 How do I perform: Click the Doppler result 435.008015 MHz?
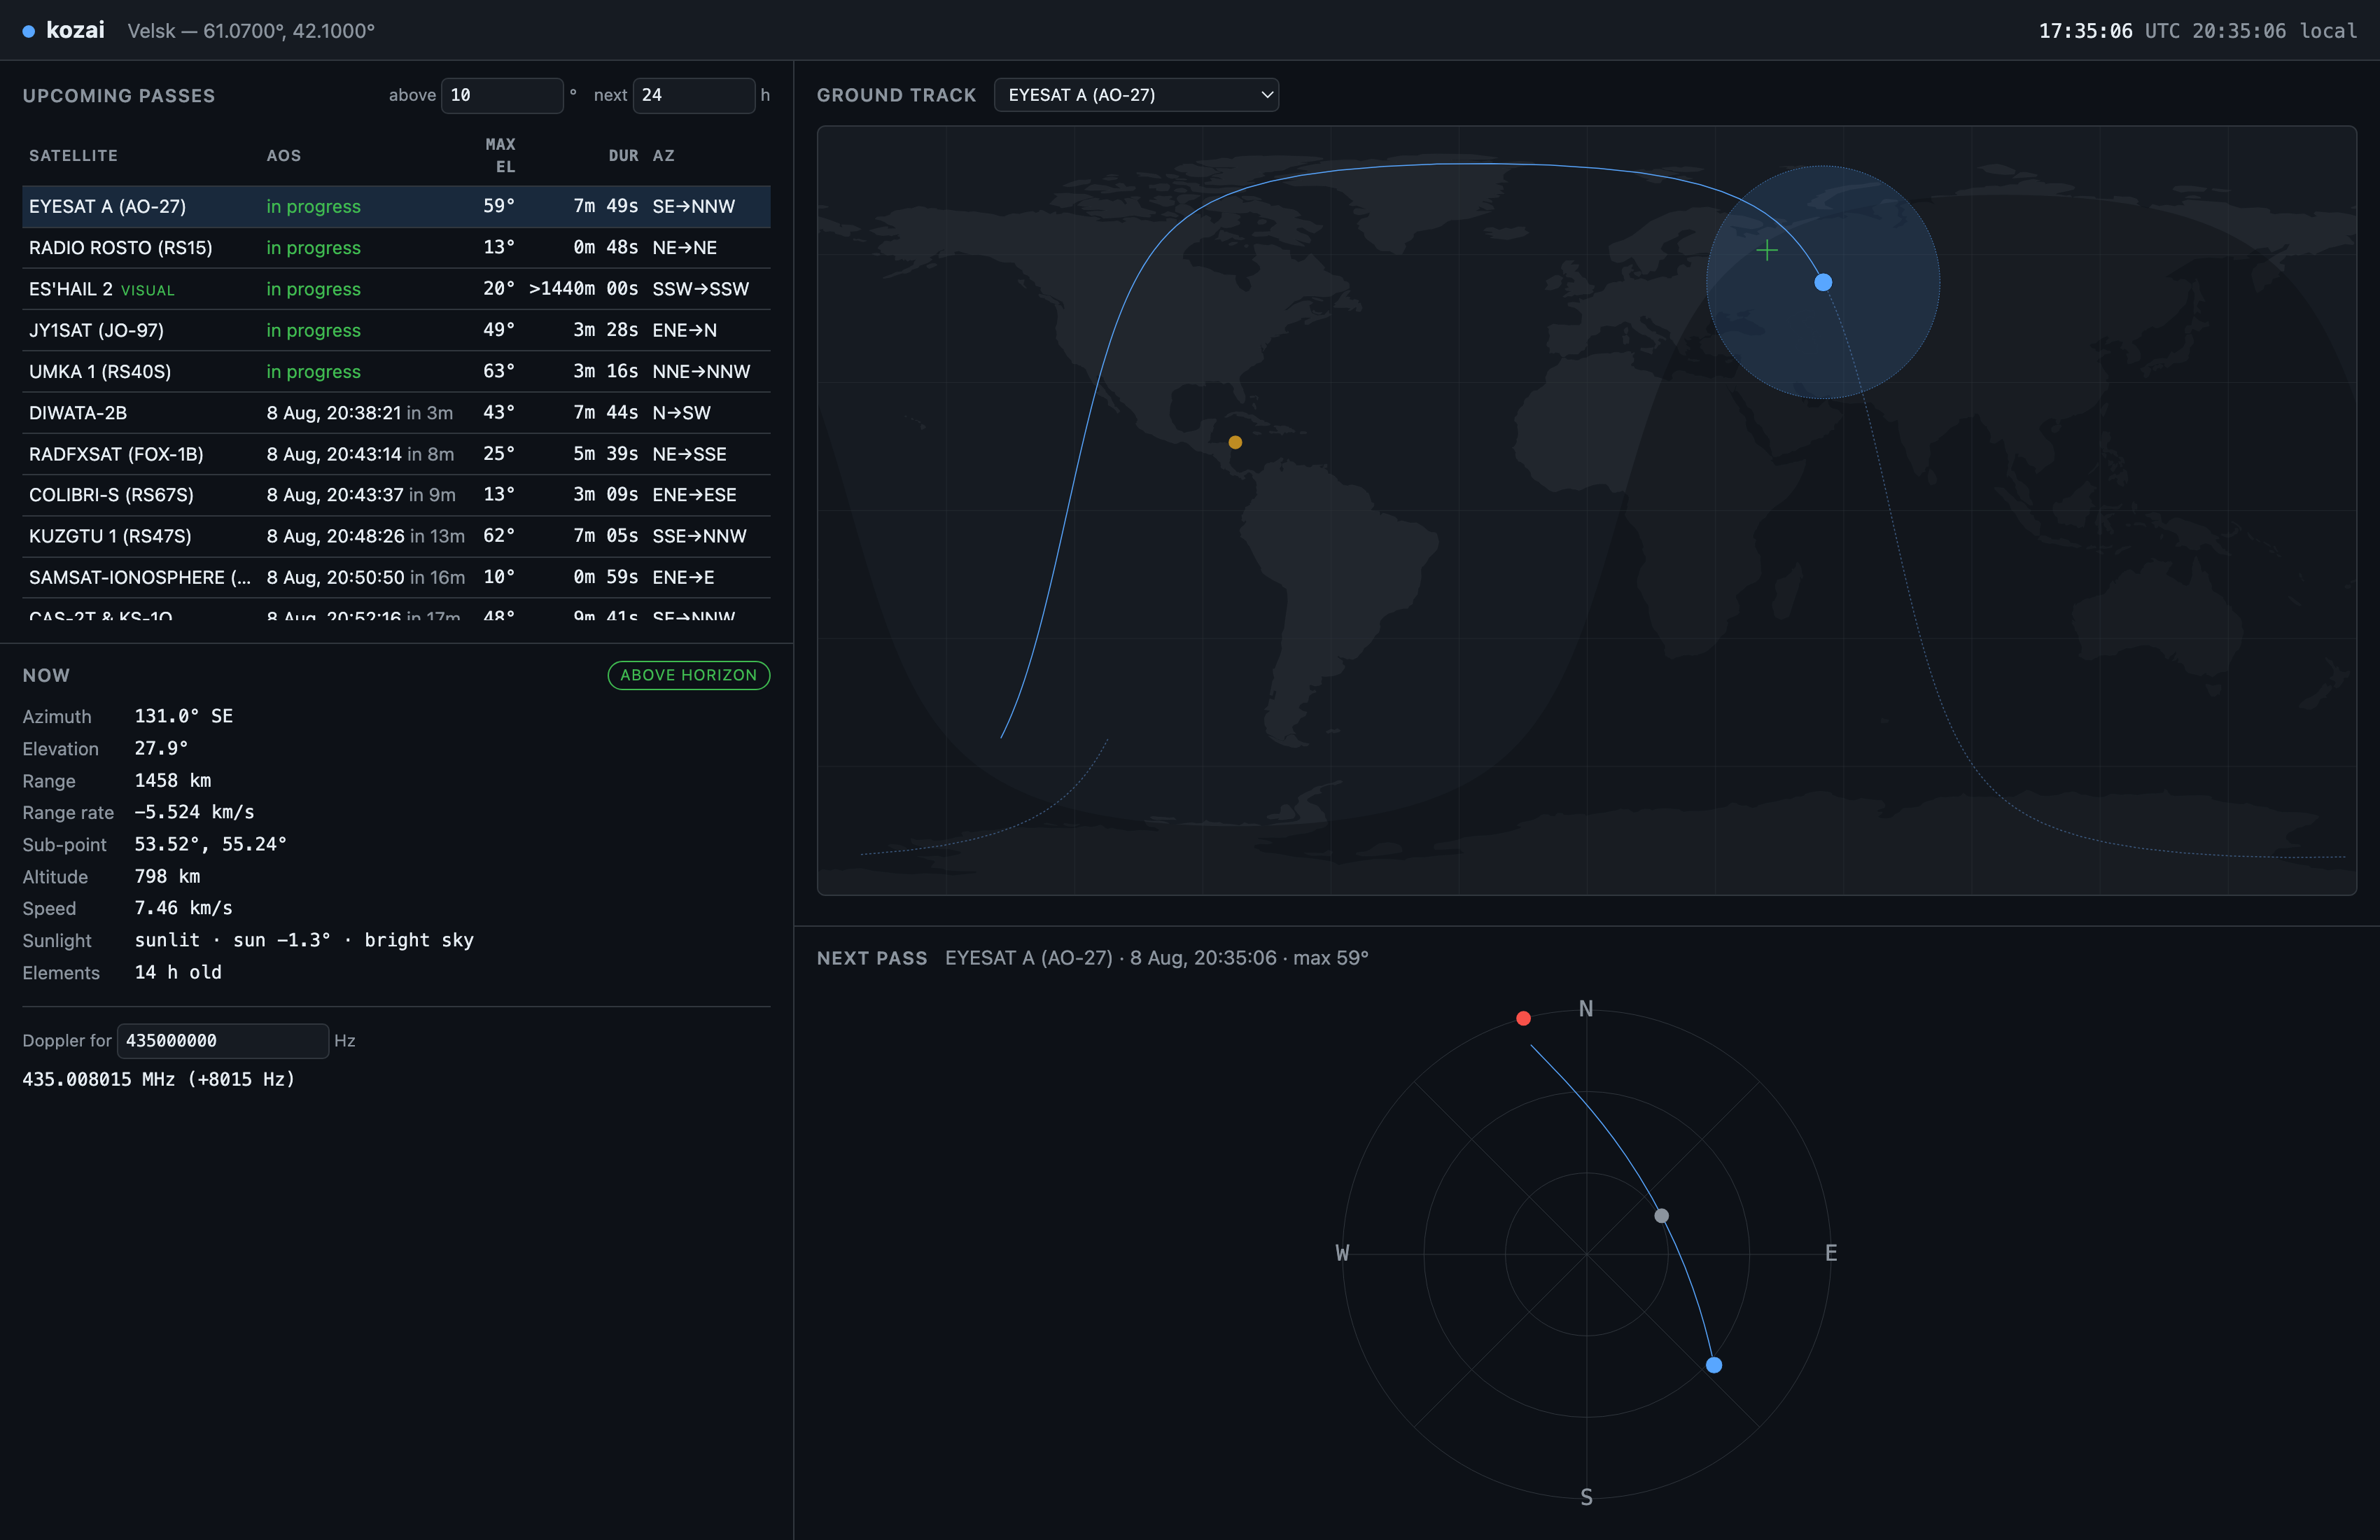[158, 1079]
